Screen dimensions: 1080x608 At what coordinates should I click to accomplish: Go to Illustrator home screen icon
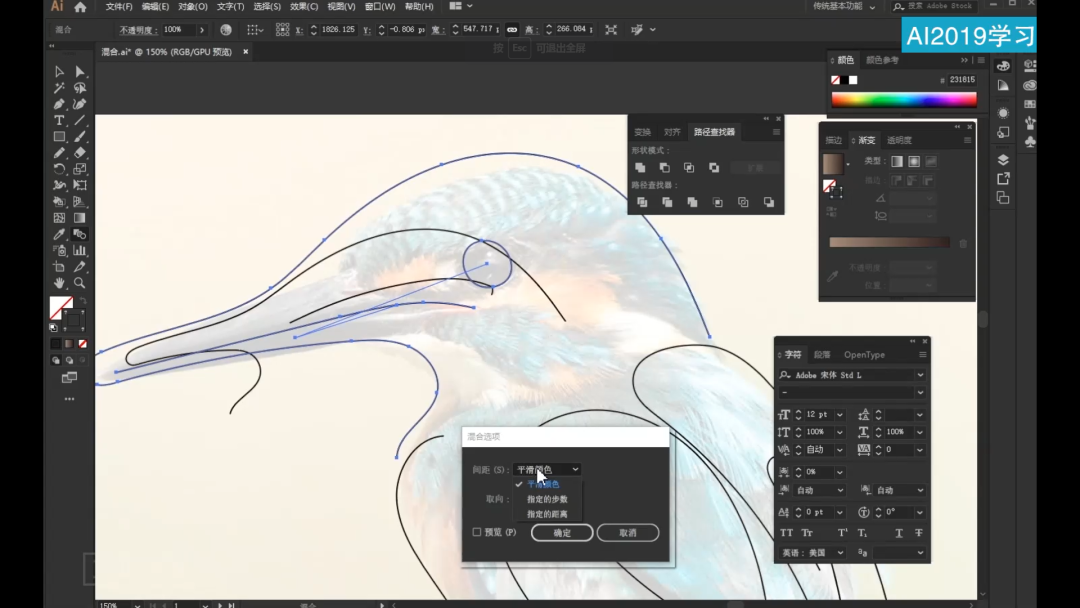click(x=81, y=7)
